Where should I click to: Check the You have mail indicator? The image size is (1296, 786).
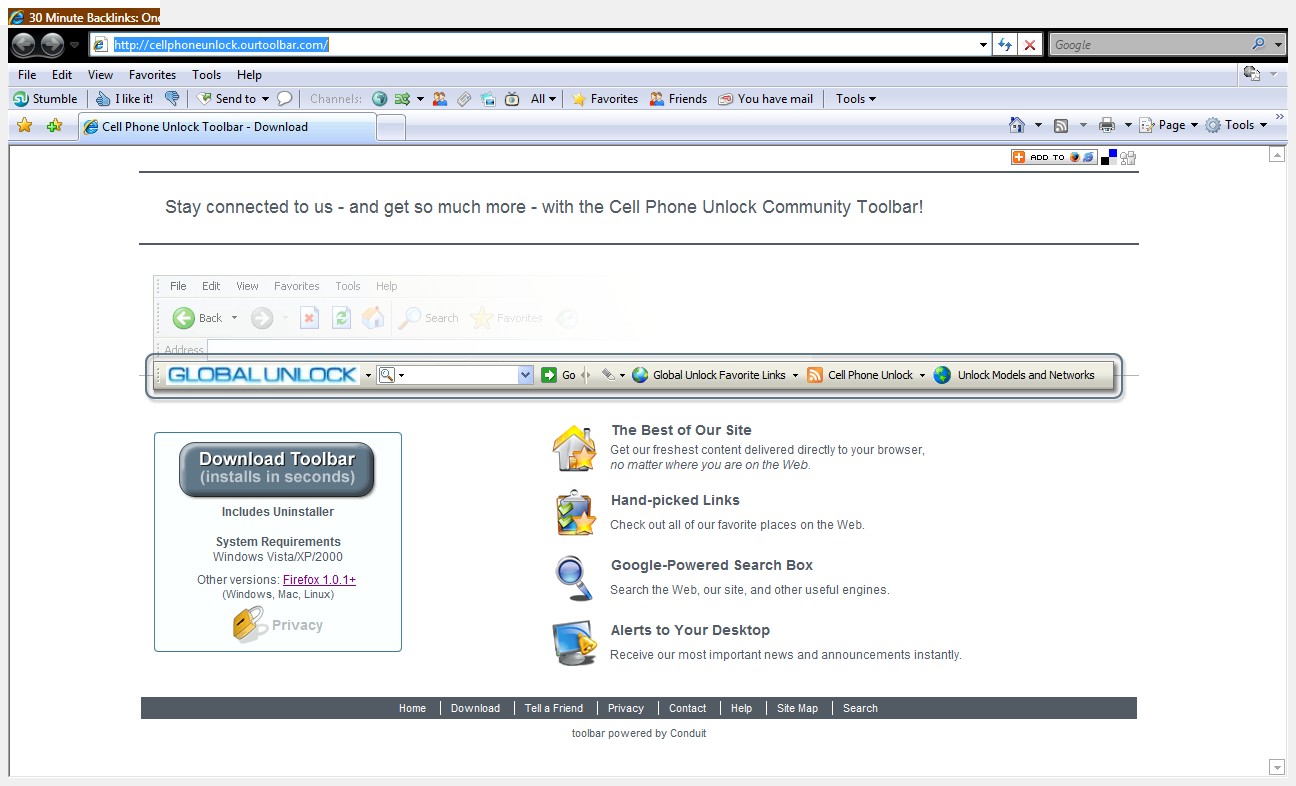pos(765,99)
